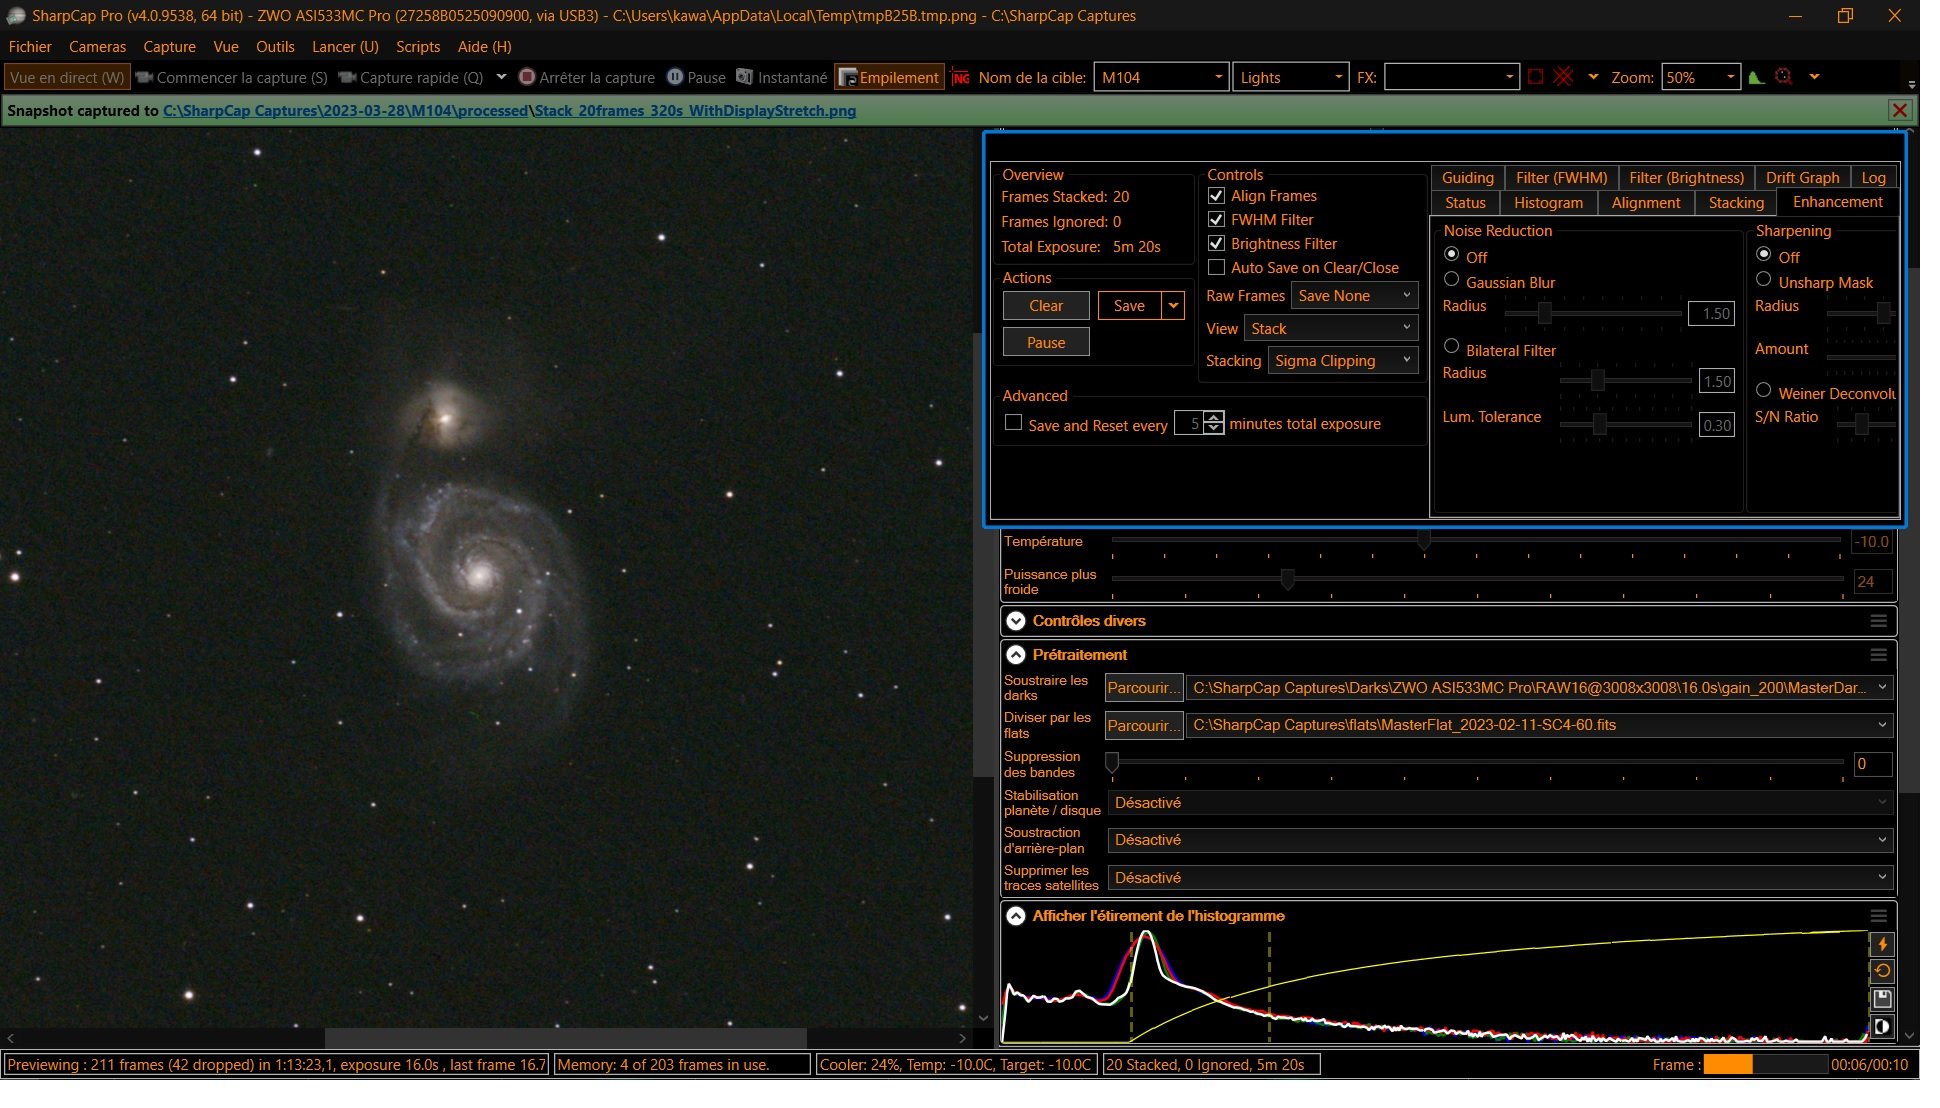
Task: Click the Clear button under Actions
Action: (1046, 306)
